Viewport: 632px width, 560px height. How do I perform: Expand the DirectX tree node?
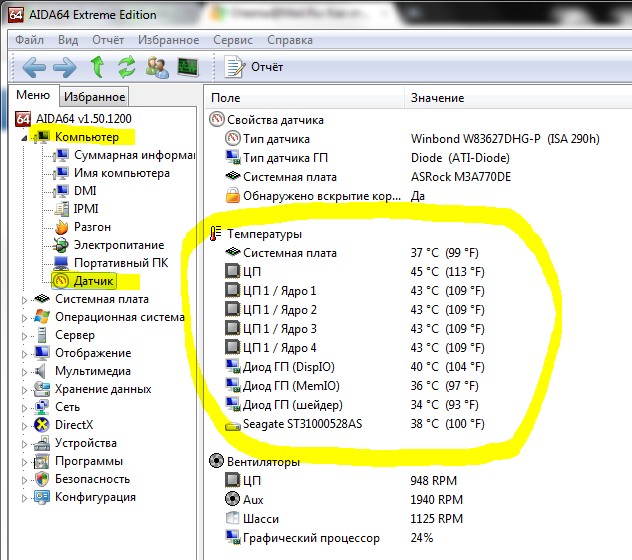(x=24, y=425)
